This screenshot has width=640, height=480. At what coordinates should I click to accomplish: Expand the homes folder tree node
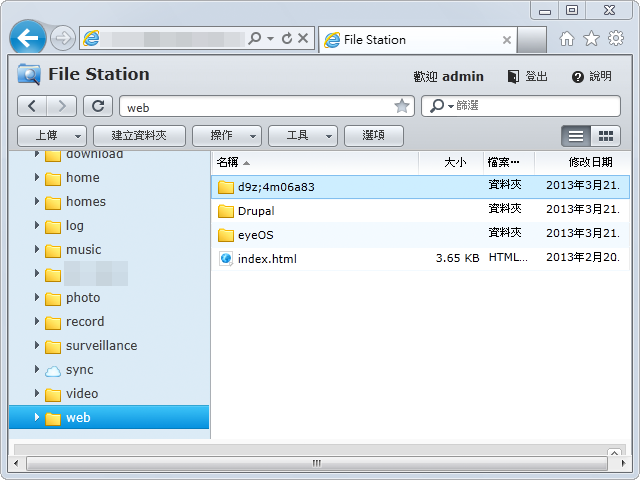pos(37,201)
